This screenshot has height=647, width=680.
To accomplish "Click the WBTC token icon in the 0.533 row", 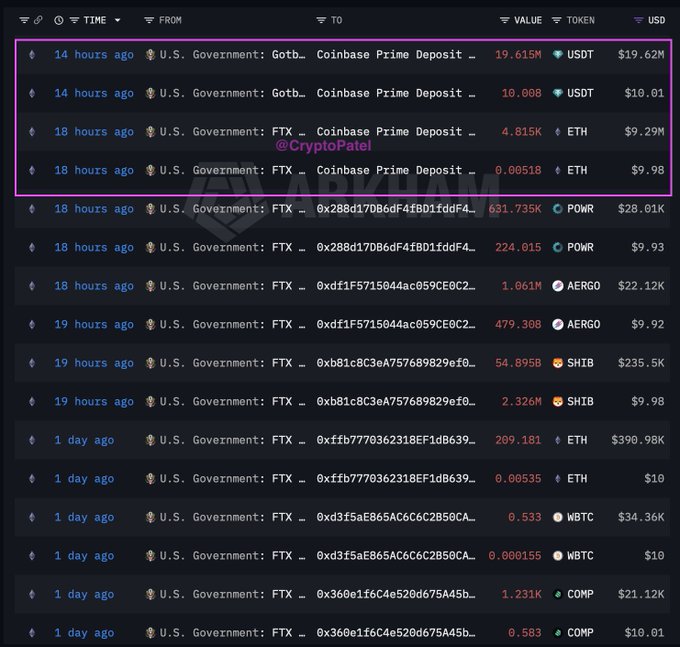I will click(558, 517).
